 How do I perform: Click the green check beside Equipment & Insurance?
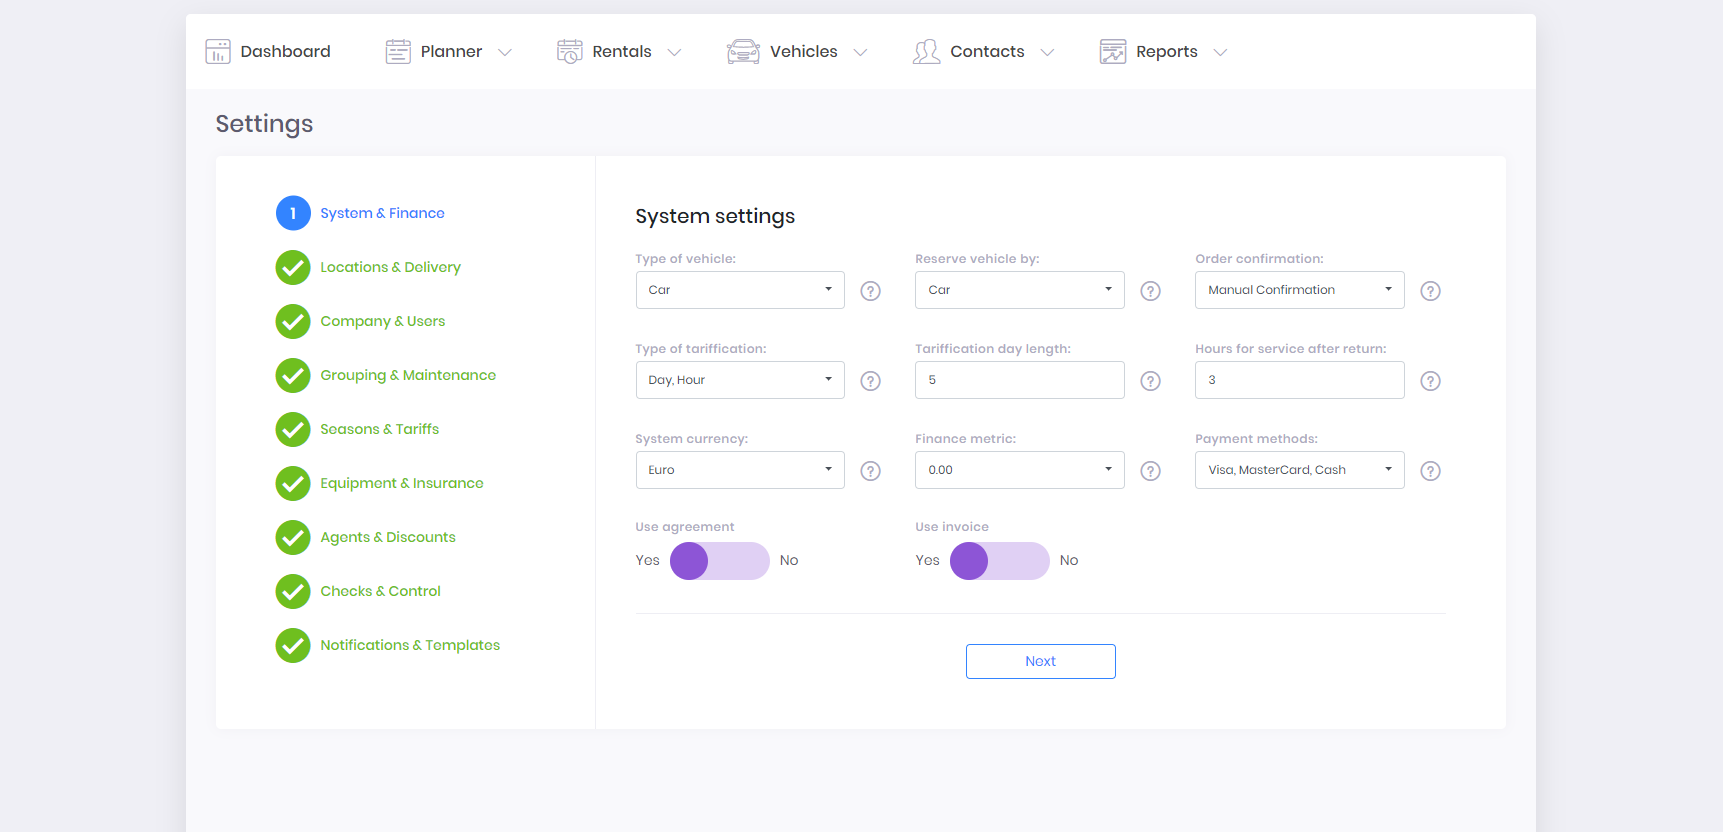[293, 483]
